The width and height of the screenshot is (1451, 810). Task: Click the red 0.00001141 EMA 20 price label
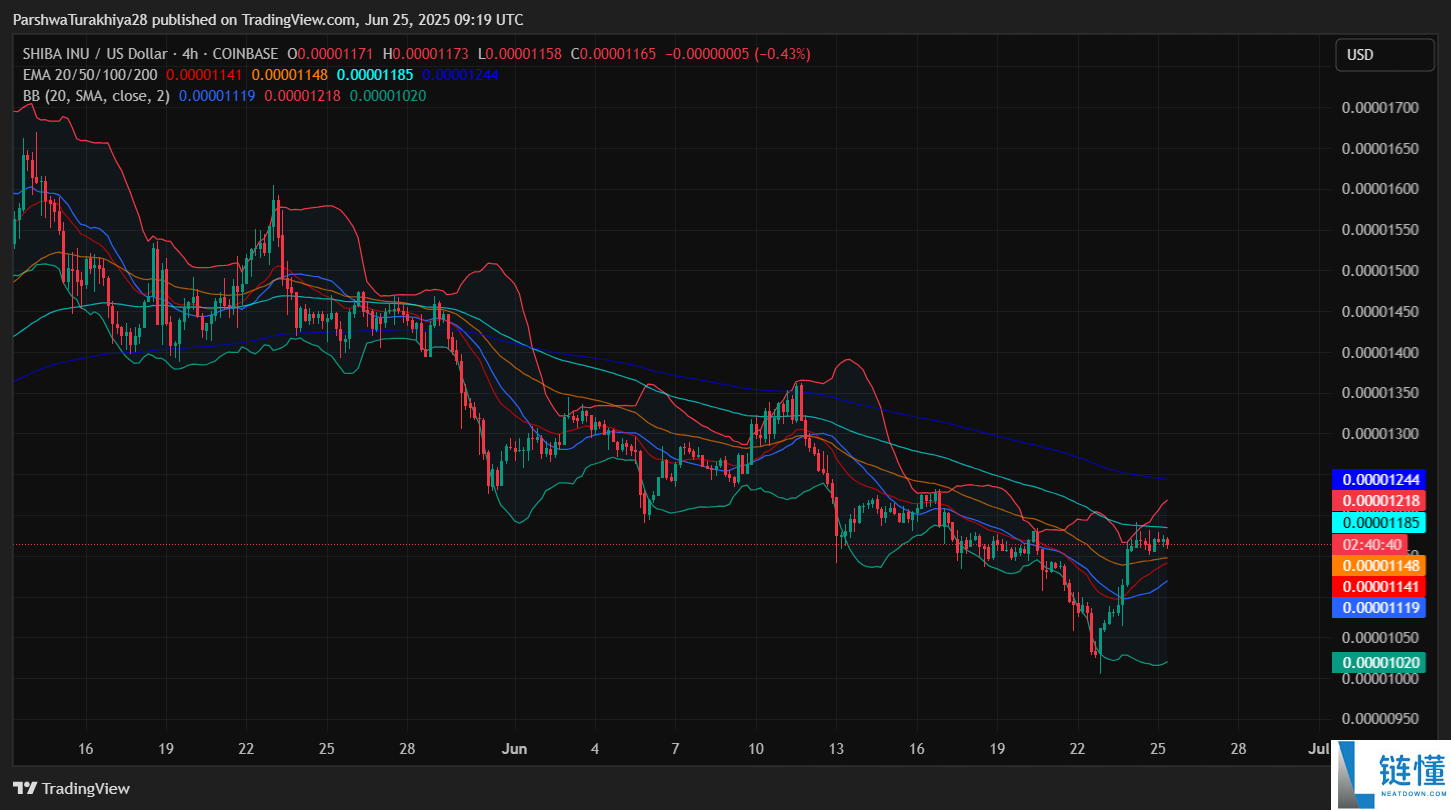coord(1381,586)
